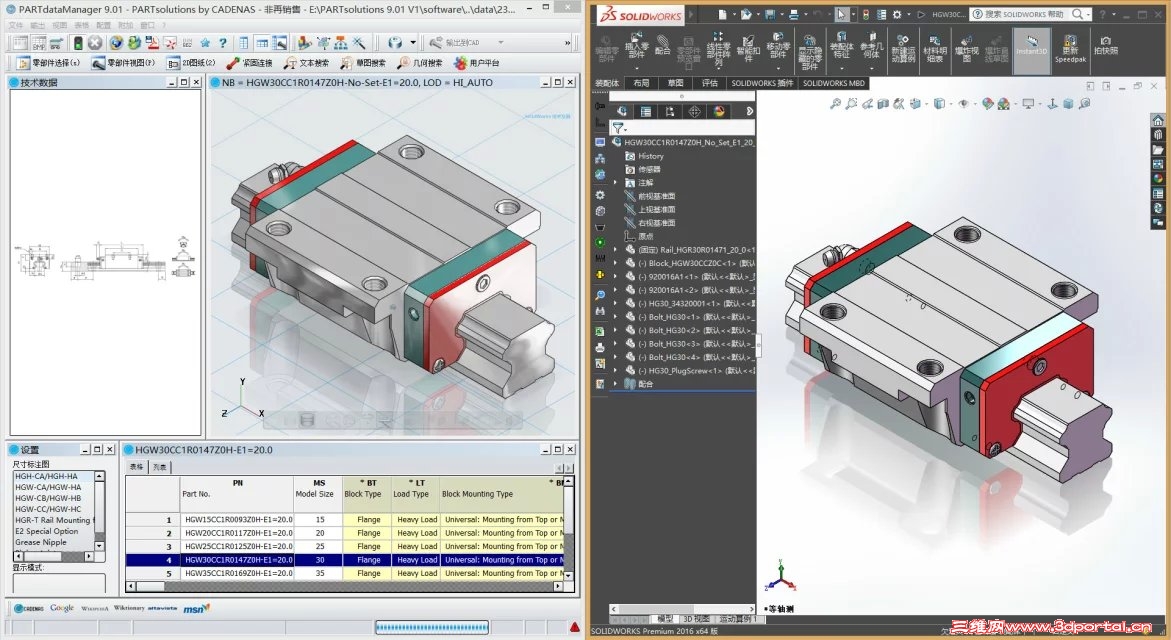
Task: Switch to the 列表 tab in table panel
Action: point(159,467)
